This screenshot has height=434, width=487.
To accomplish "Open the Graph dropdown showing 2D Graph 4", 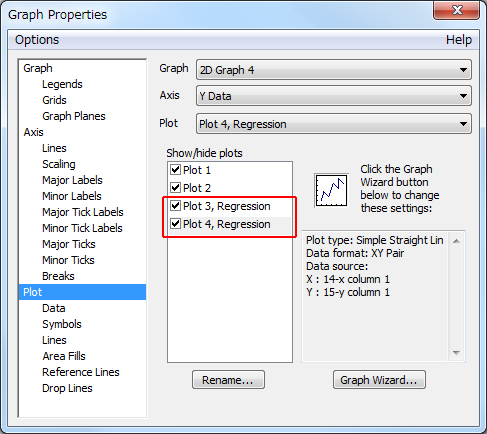I will coord(334,70).
